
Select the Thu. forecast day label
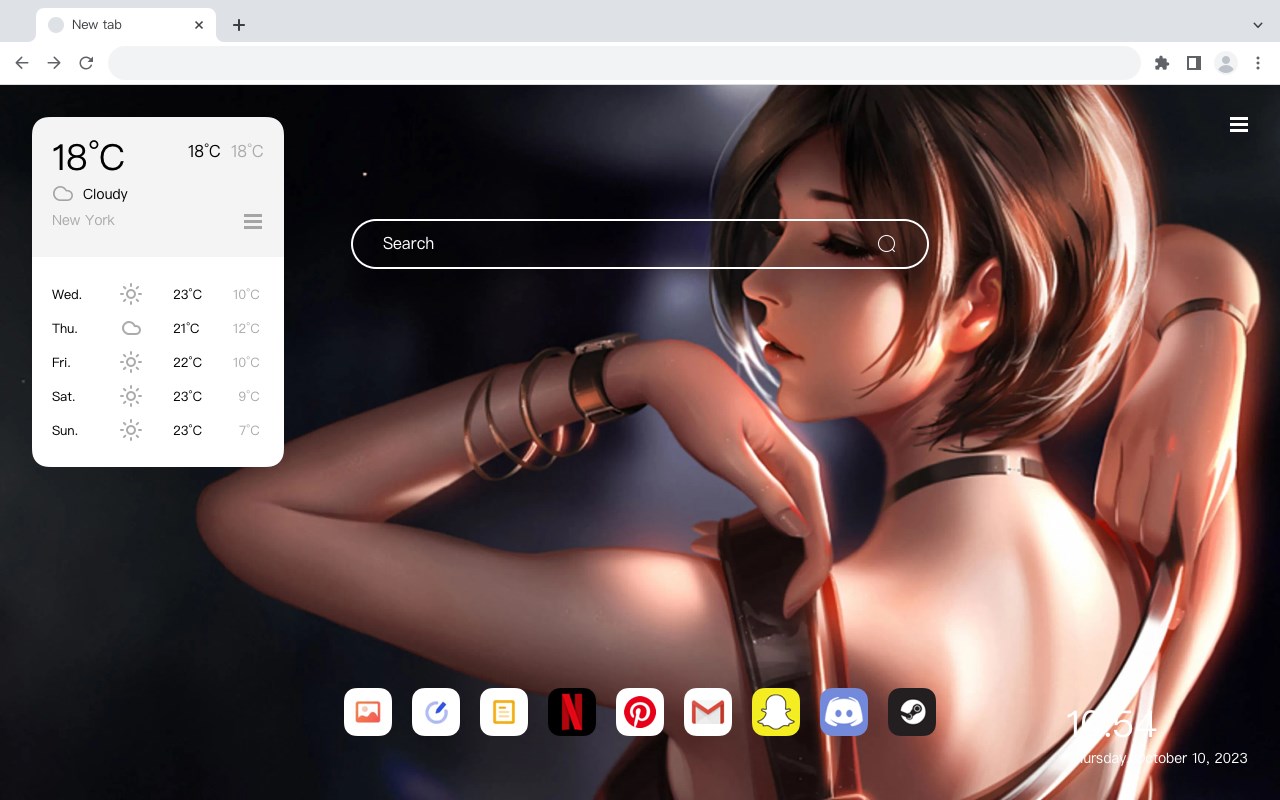pos(65,329)
